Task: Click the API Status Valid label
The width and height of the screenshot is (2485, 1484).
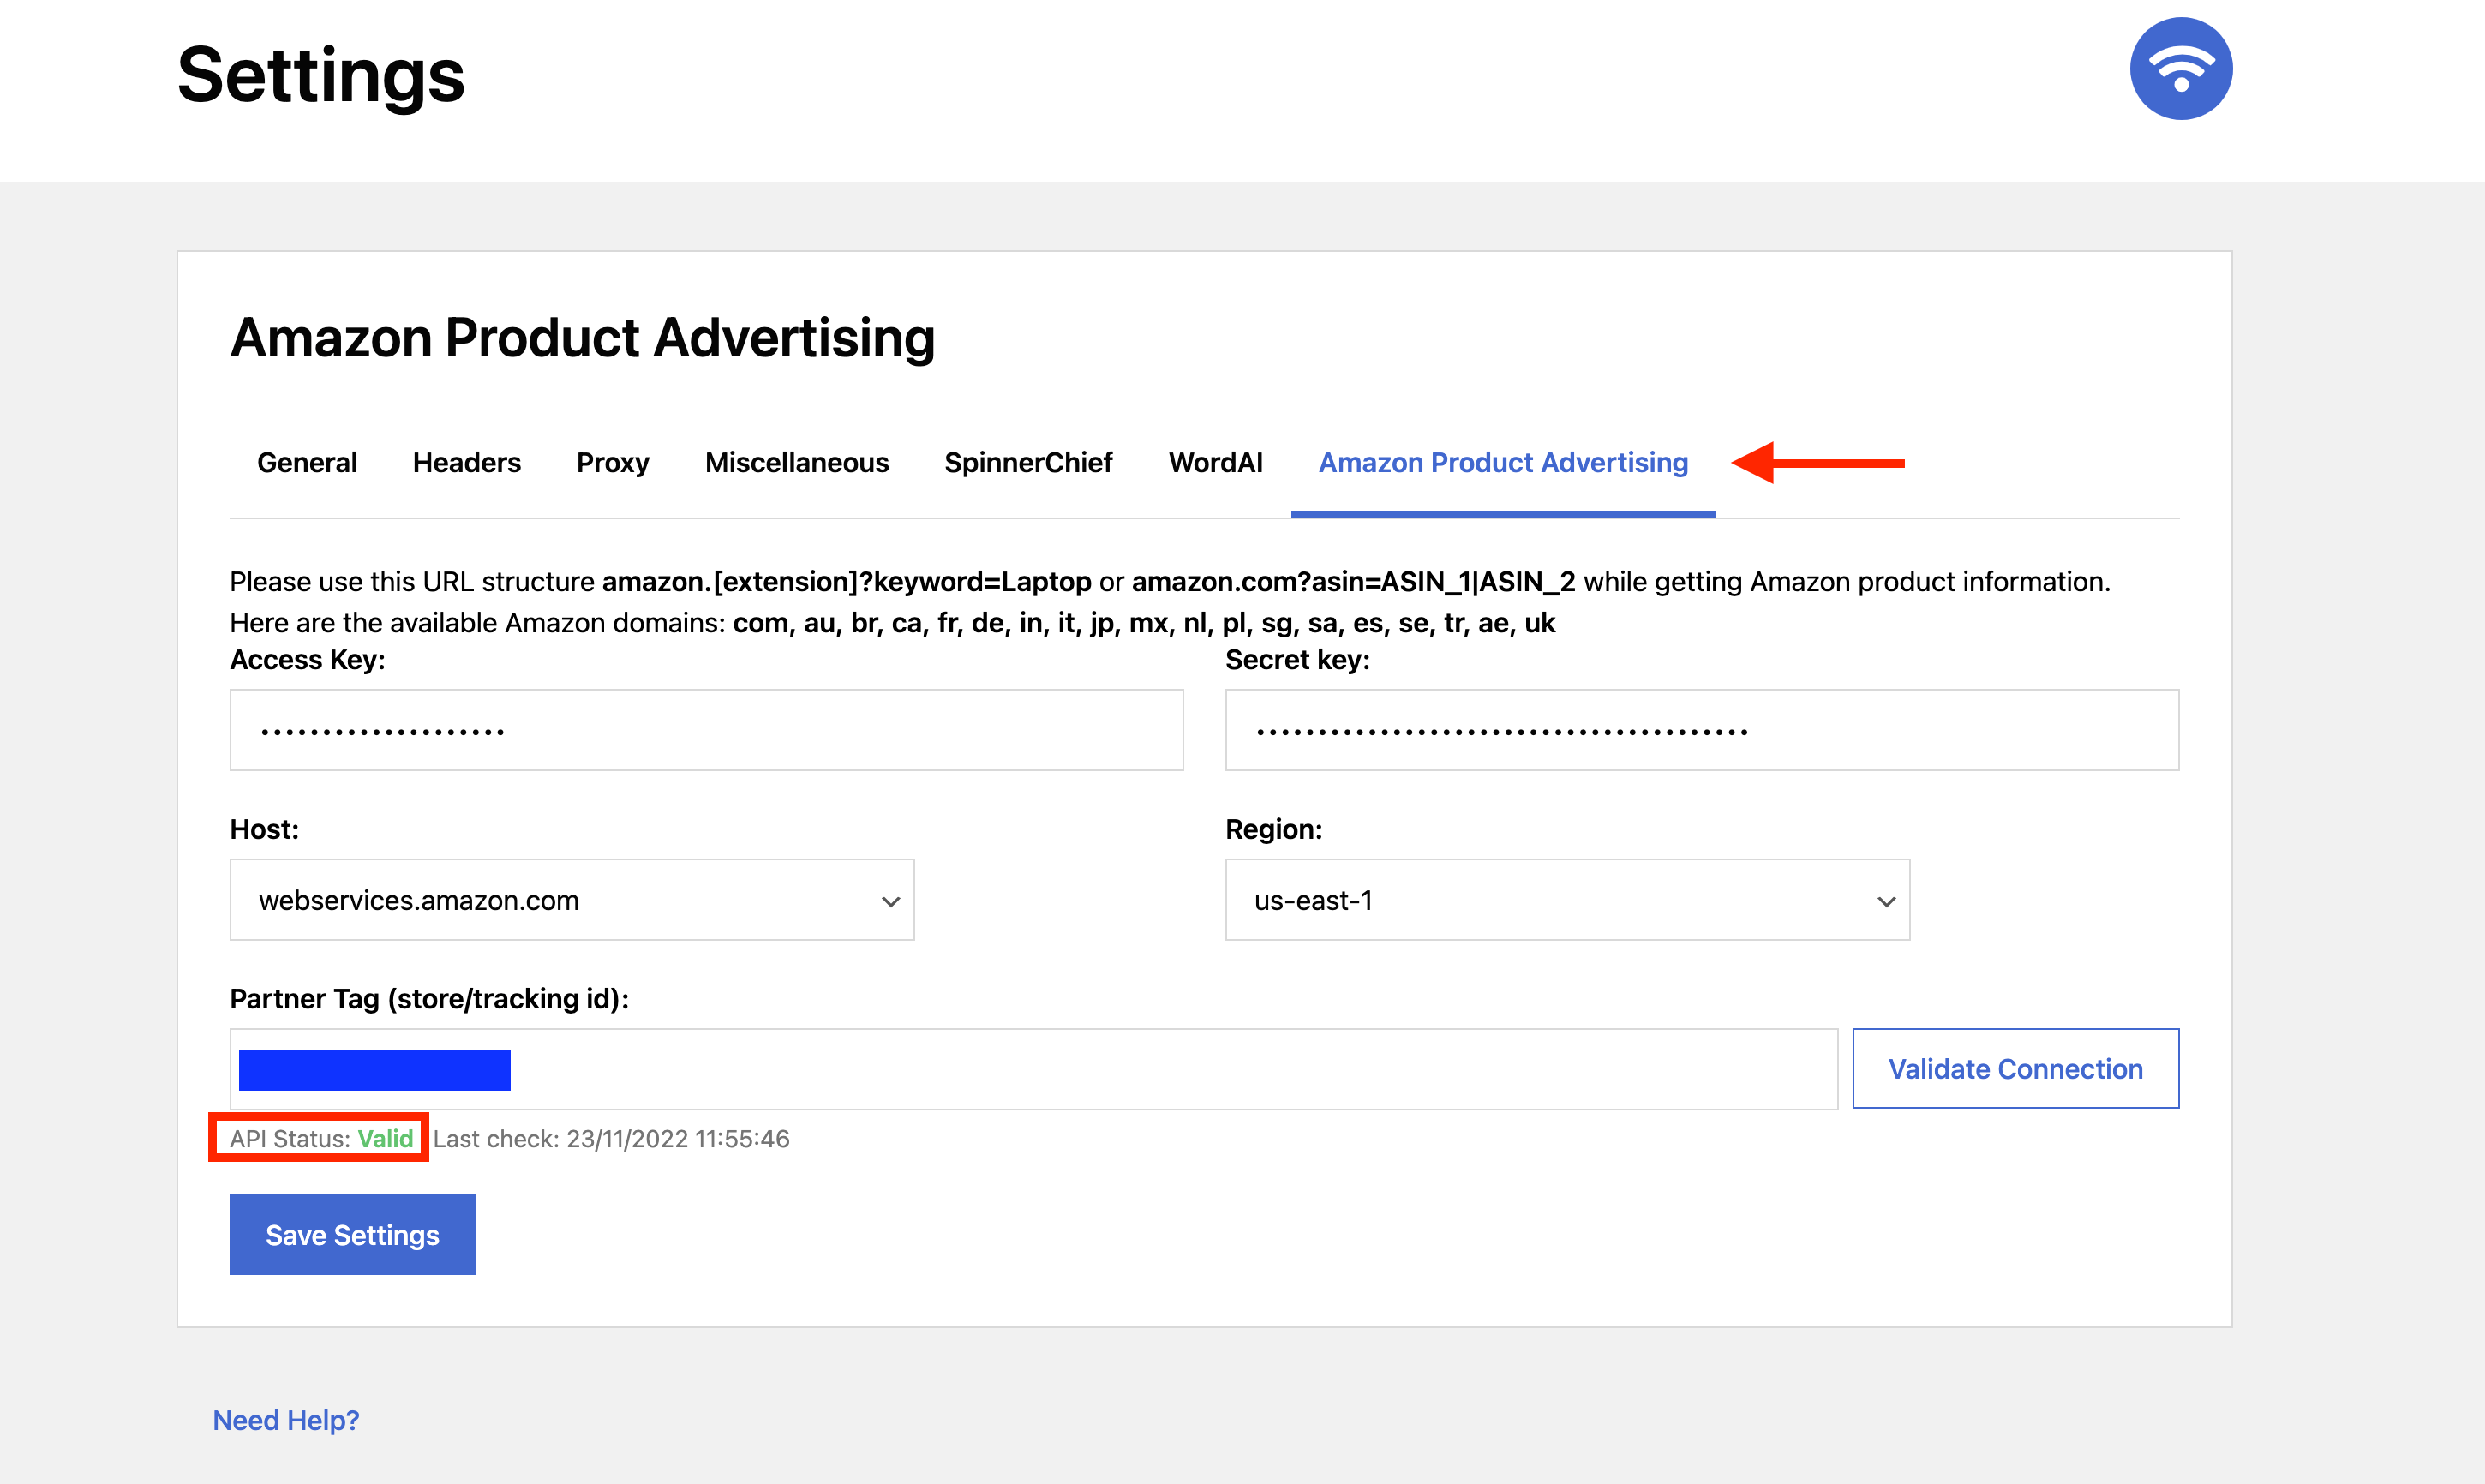Action: pyautogui.click(x=321, y=1139)
